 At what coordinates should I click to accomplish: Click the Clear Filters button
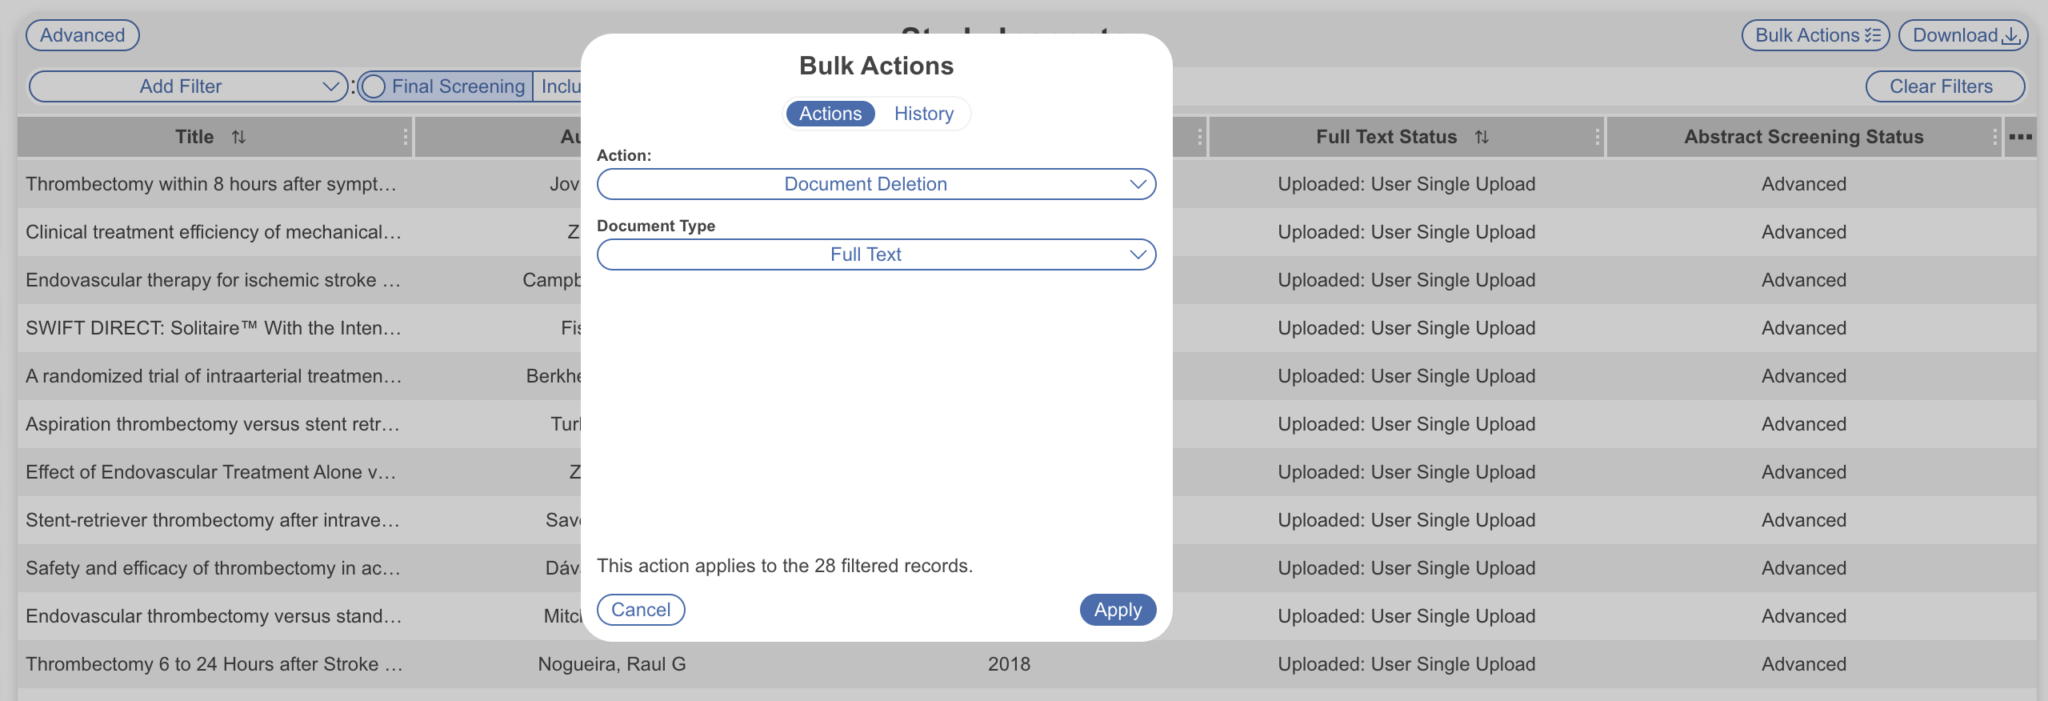[1944, 86]
